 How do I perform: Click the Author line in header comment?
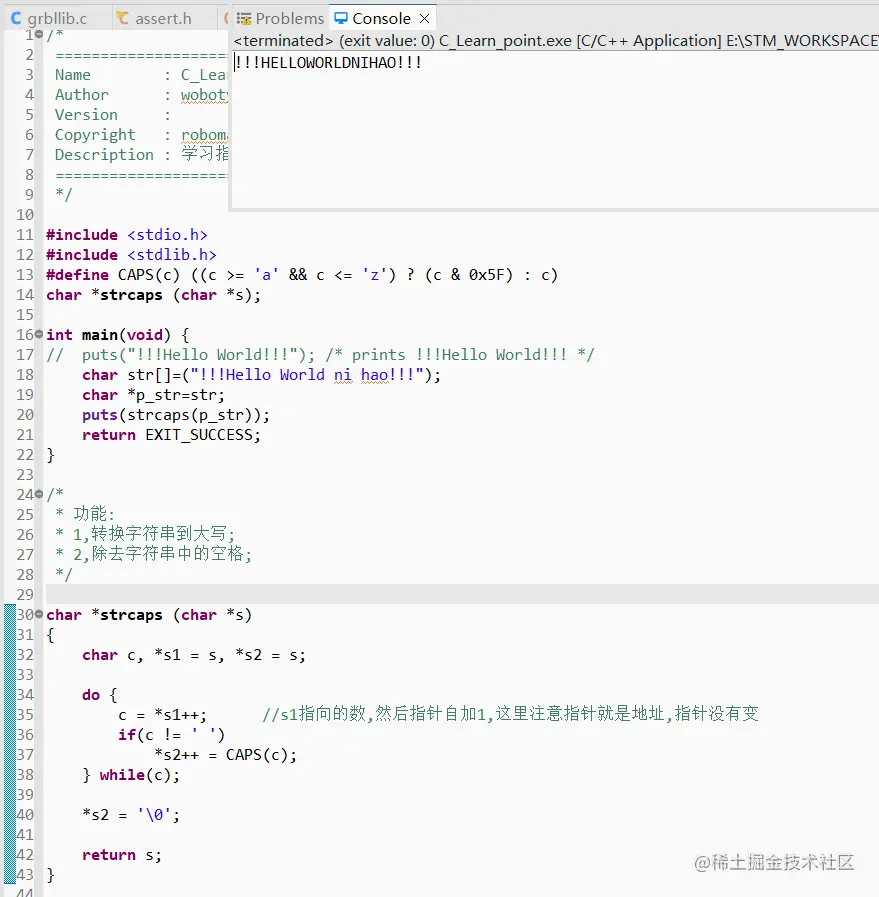pyautogui.click(x=141, y=95)
